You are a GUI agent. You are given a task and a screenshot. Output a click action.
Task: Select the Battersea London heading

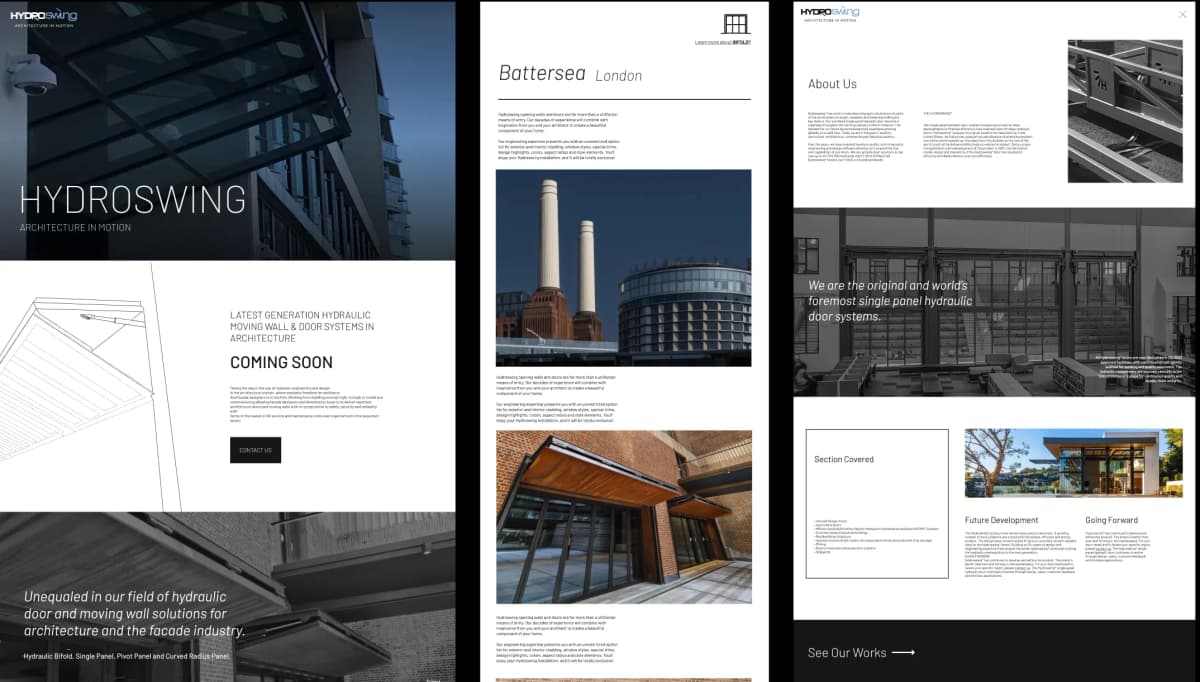(x=569, y=73)
